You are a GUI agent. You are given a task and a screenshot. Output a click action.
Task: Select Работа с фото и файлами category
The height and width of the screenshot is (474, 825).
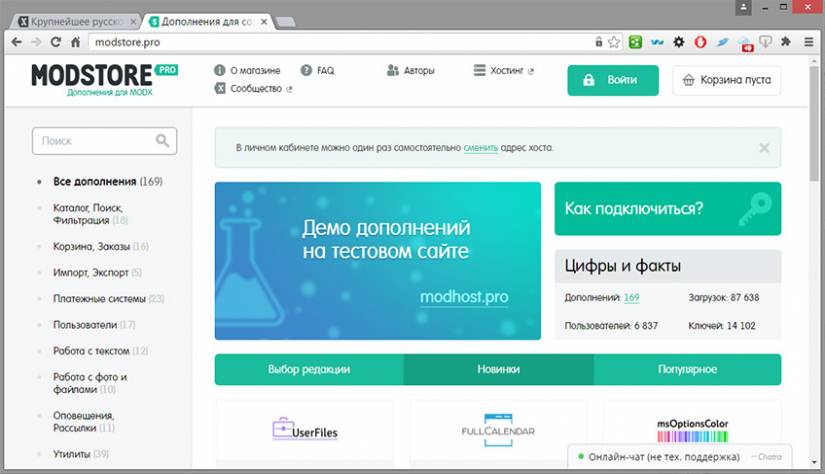[90, 383]
